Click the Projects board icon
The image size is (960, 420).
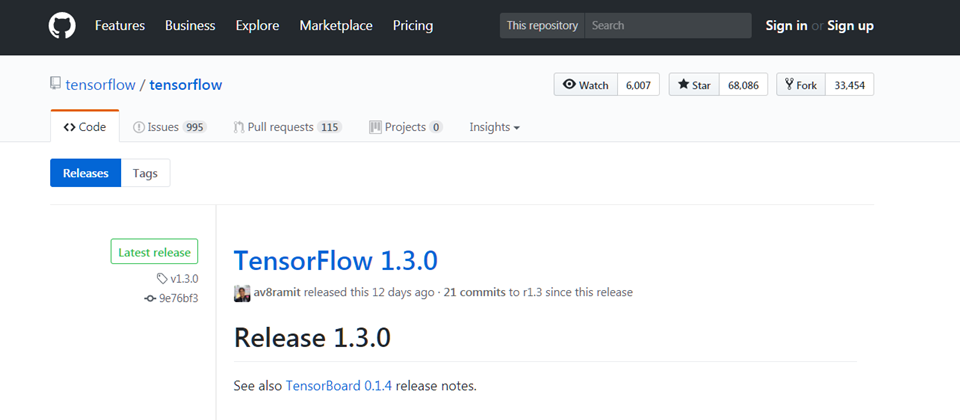[x=375, y=127]
